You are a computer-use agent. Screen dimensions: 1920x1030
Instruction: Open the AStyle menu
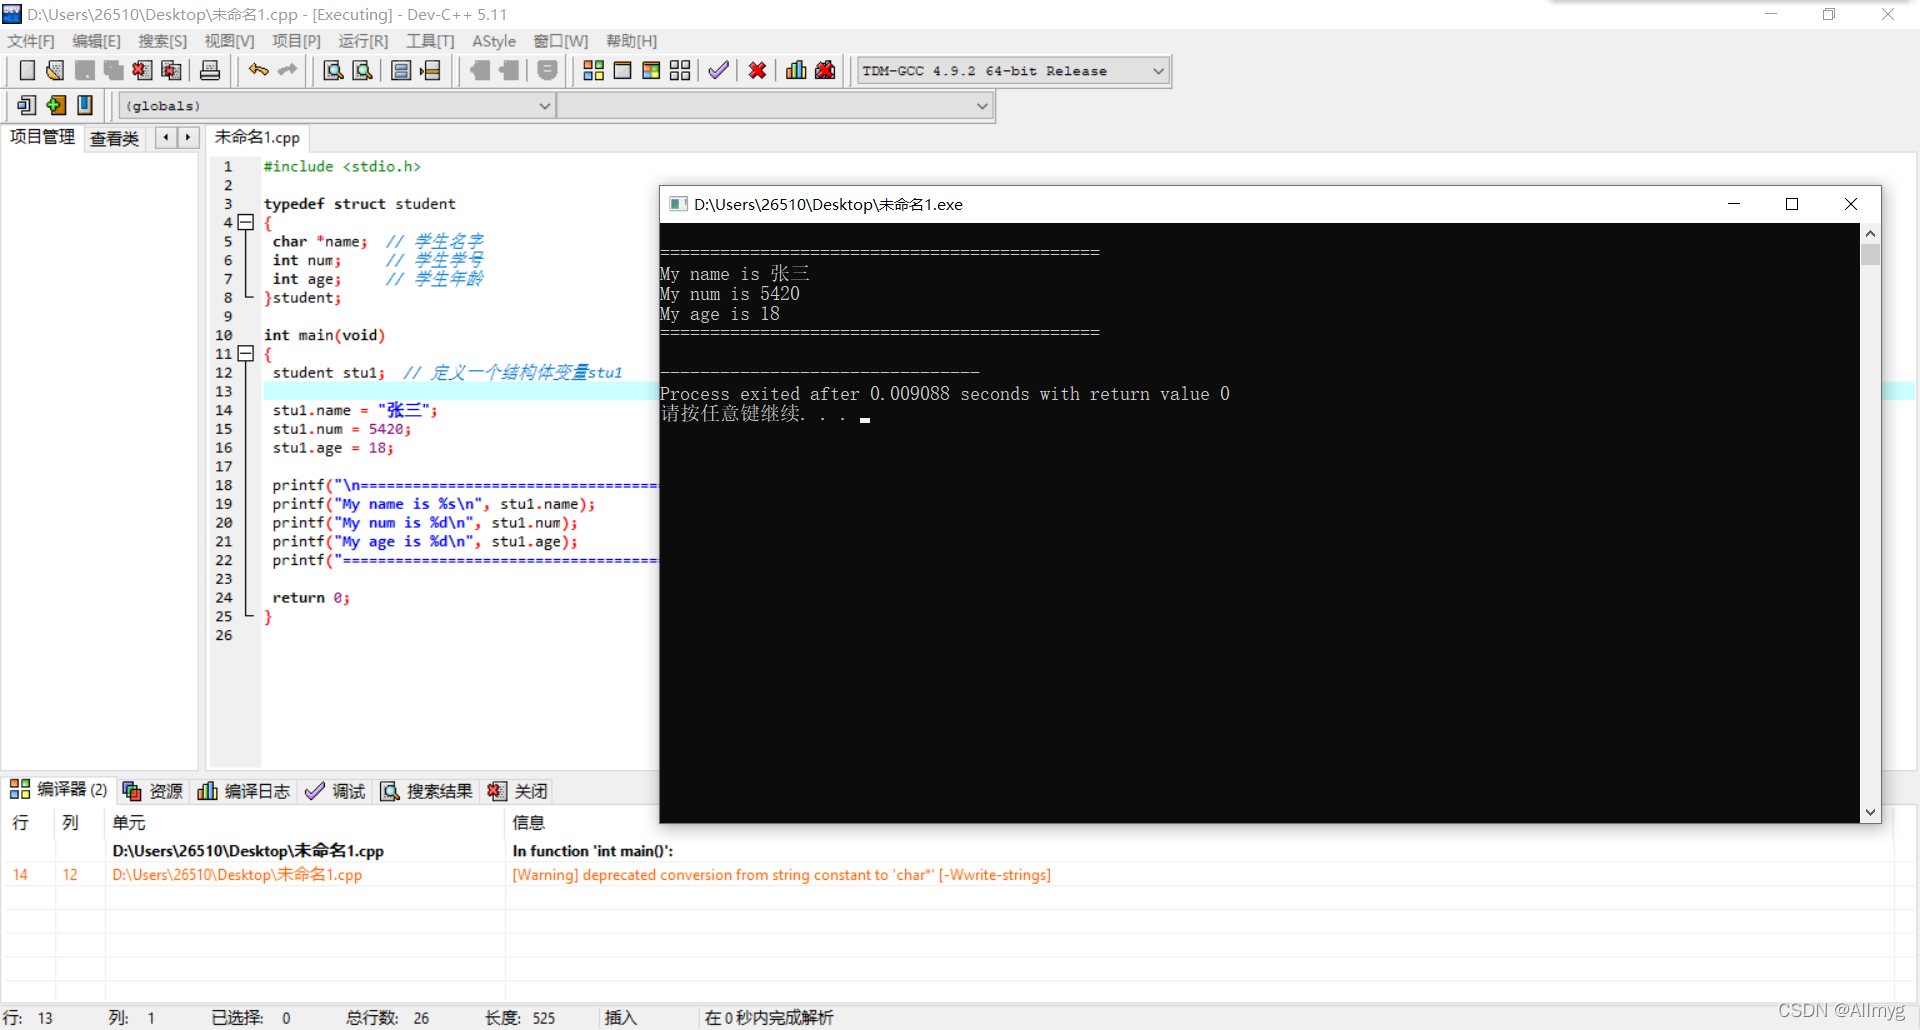[494, 41]
